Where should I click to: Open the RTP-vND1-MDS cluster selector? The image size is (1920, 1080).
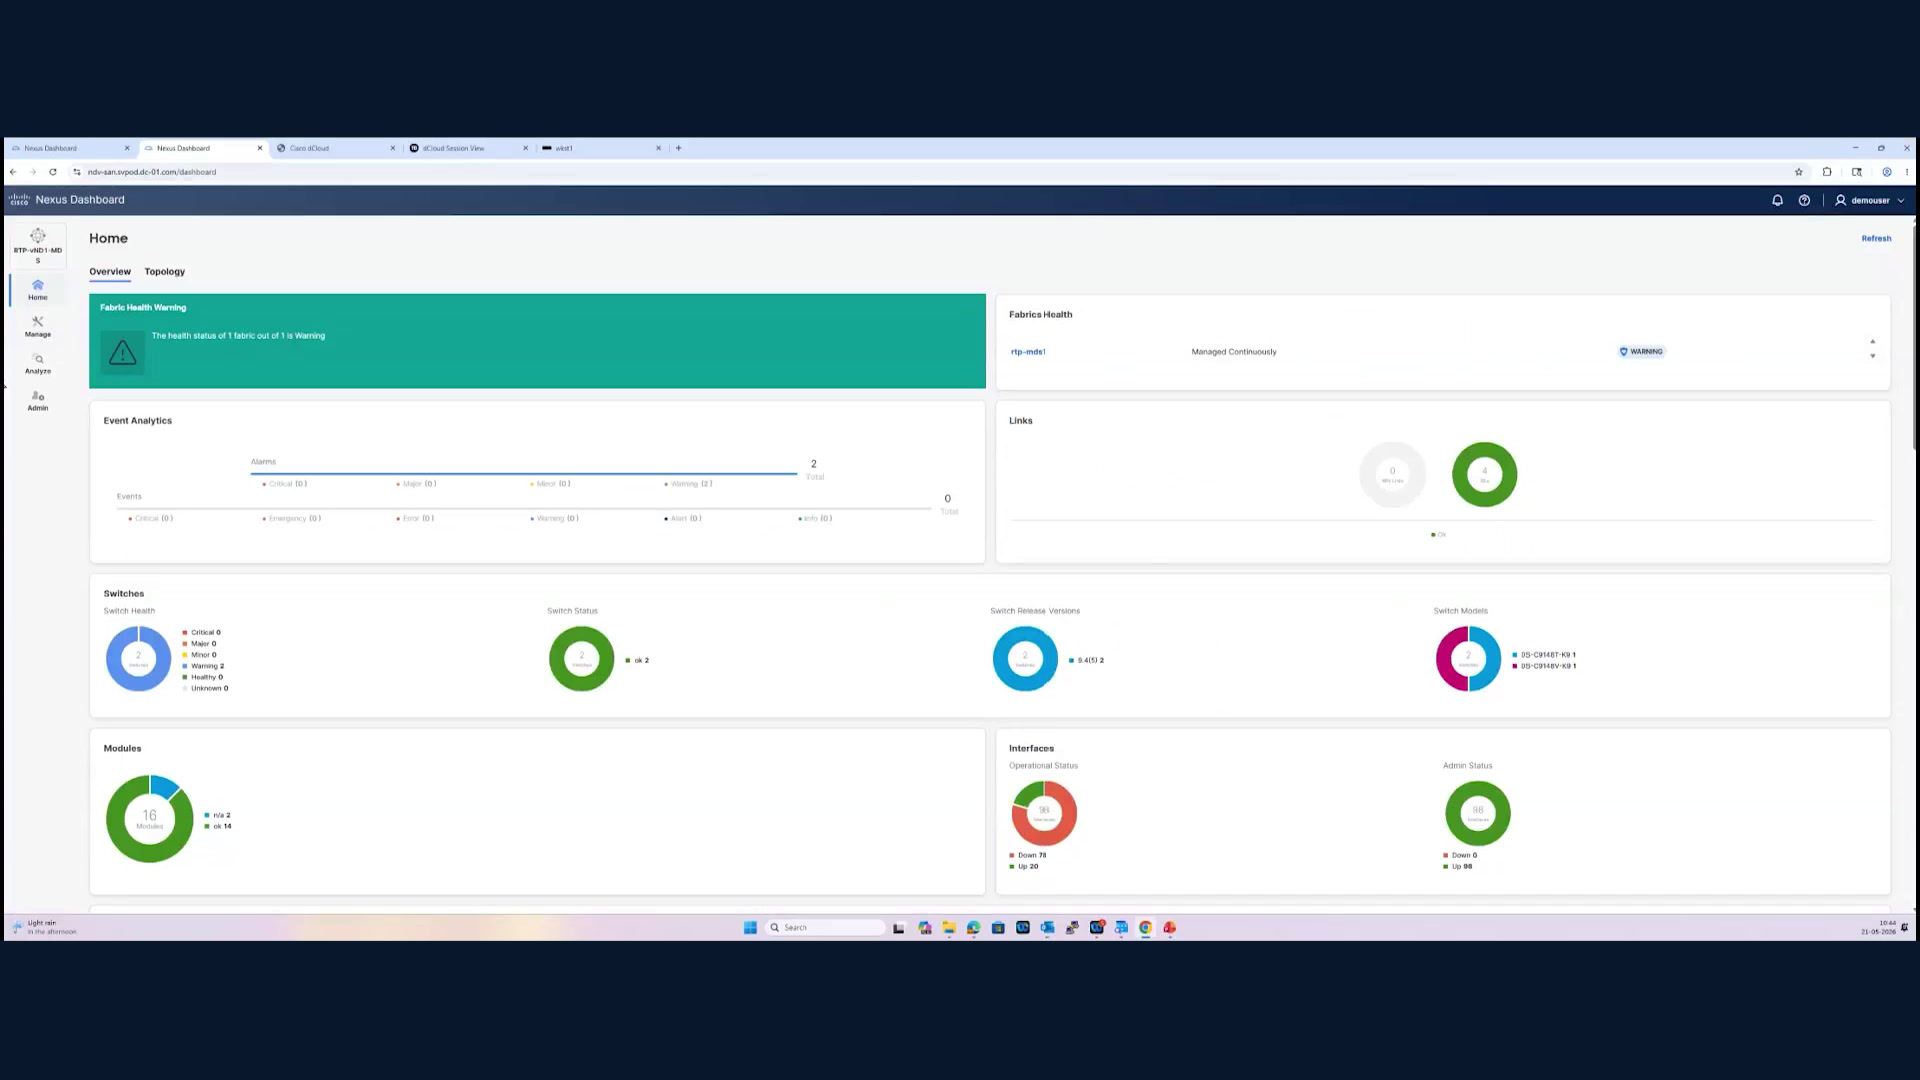click(37, 246)
